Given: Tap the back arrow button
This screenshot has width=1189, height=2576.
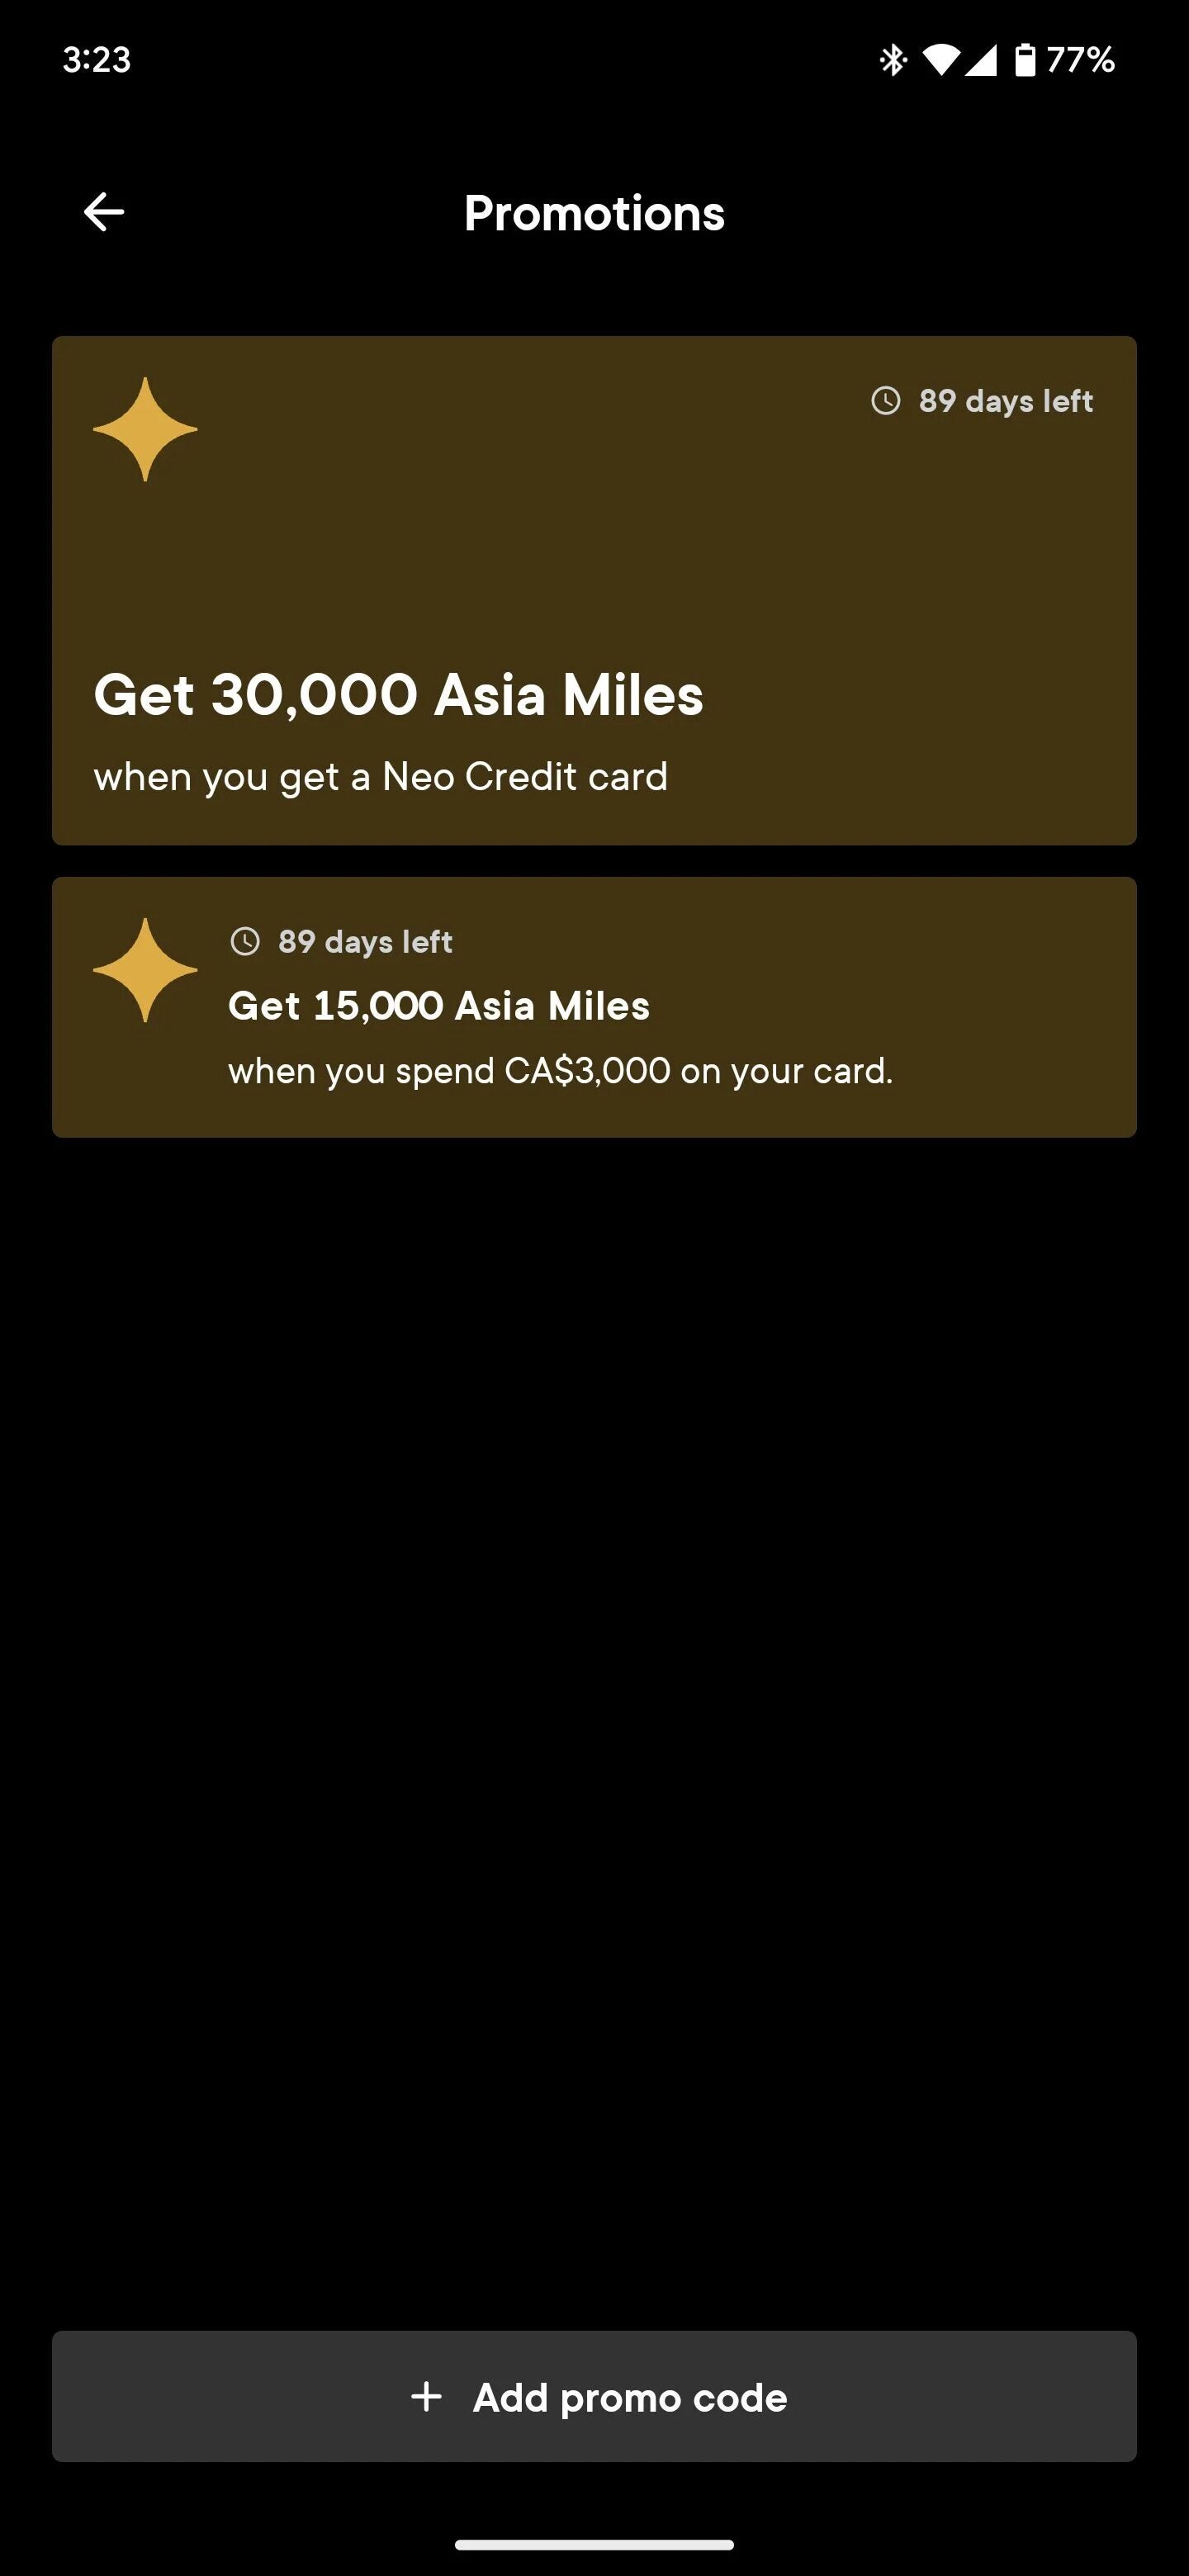Looking at the screenshot, I should (104, 212).
